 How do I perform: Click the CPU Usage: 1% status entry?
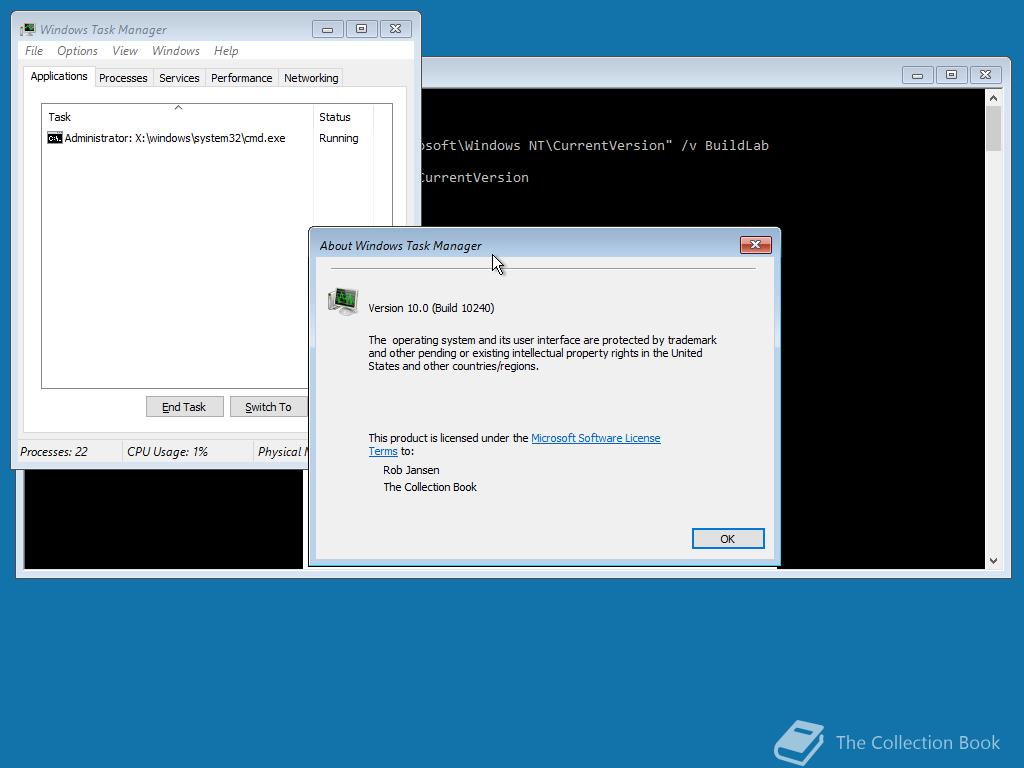(167, 452)
